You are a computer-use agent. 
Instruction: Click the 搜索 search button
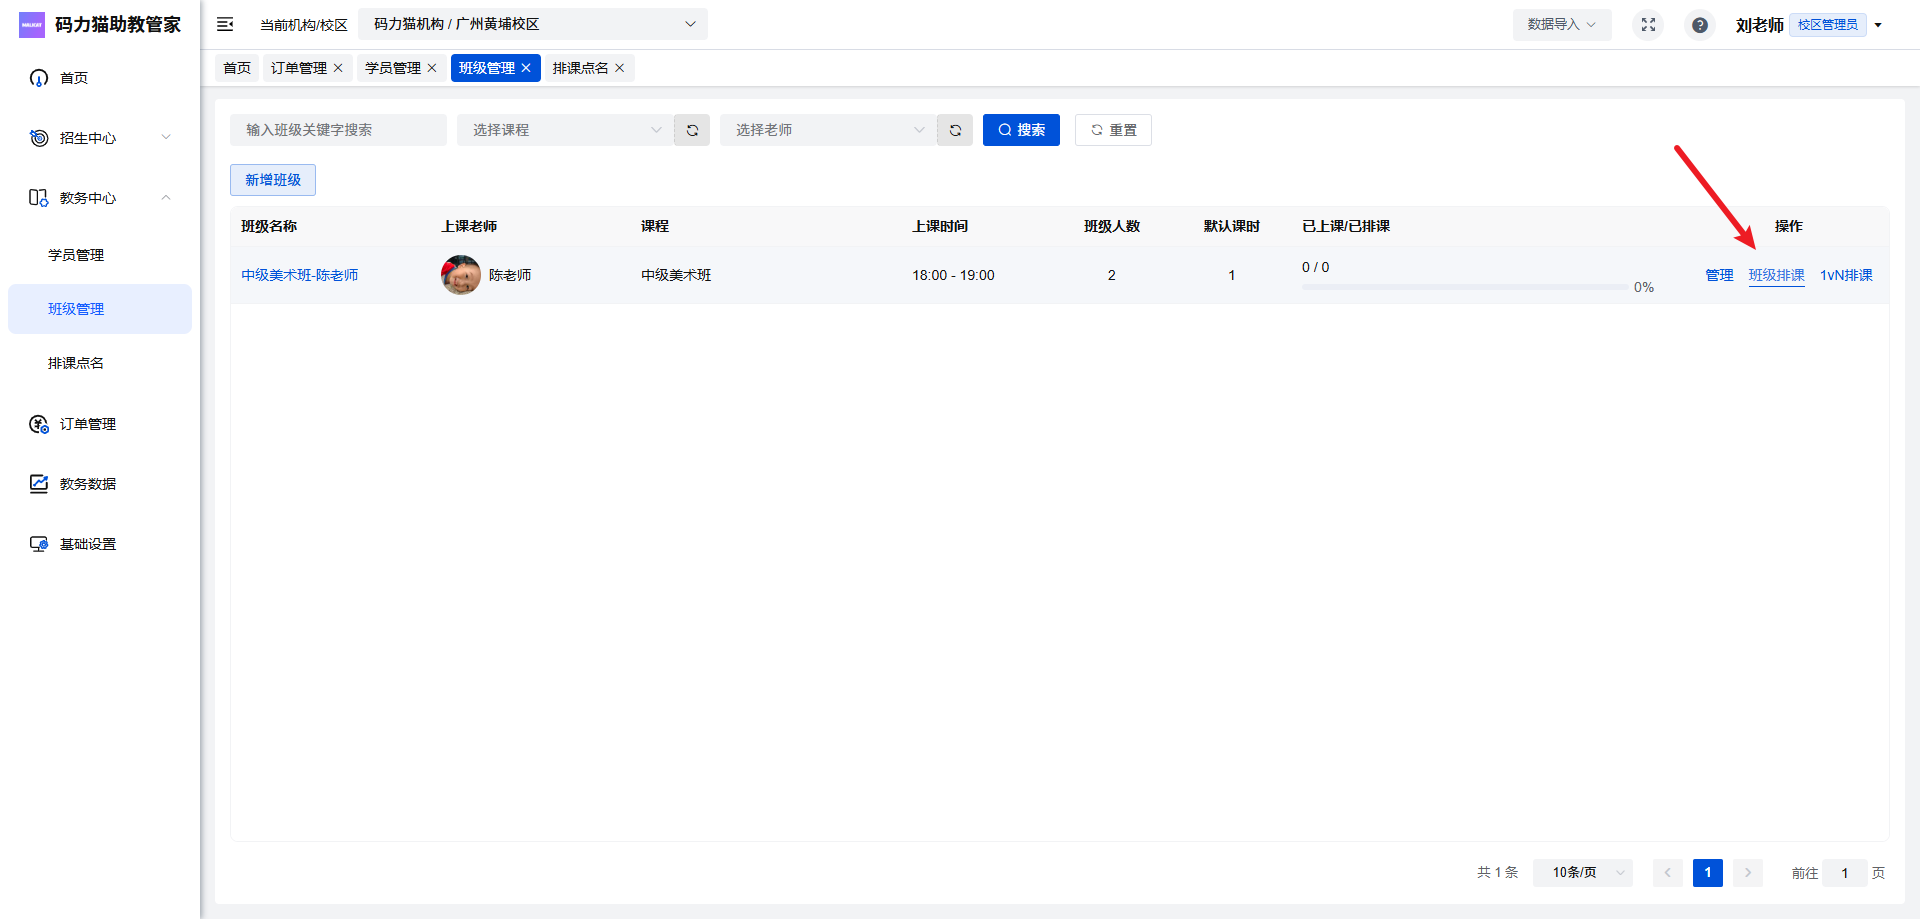(1021, 130)
